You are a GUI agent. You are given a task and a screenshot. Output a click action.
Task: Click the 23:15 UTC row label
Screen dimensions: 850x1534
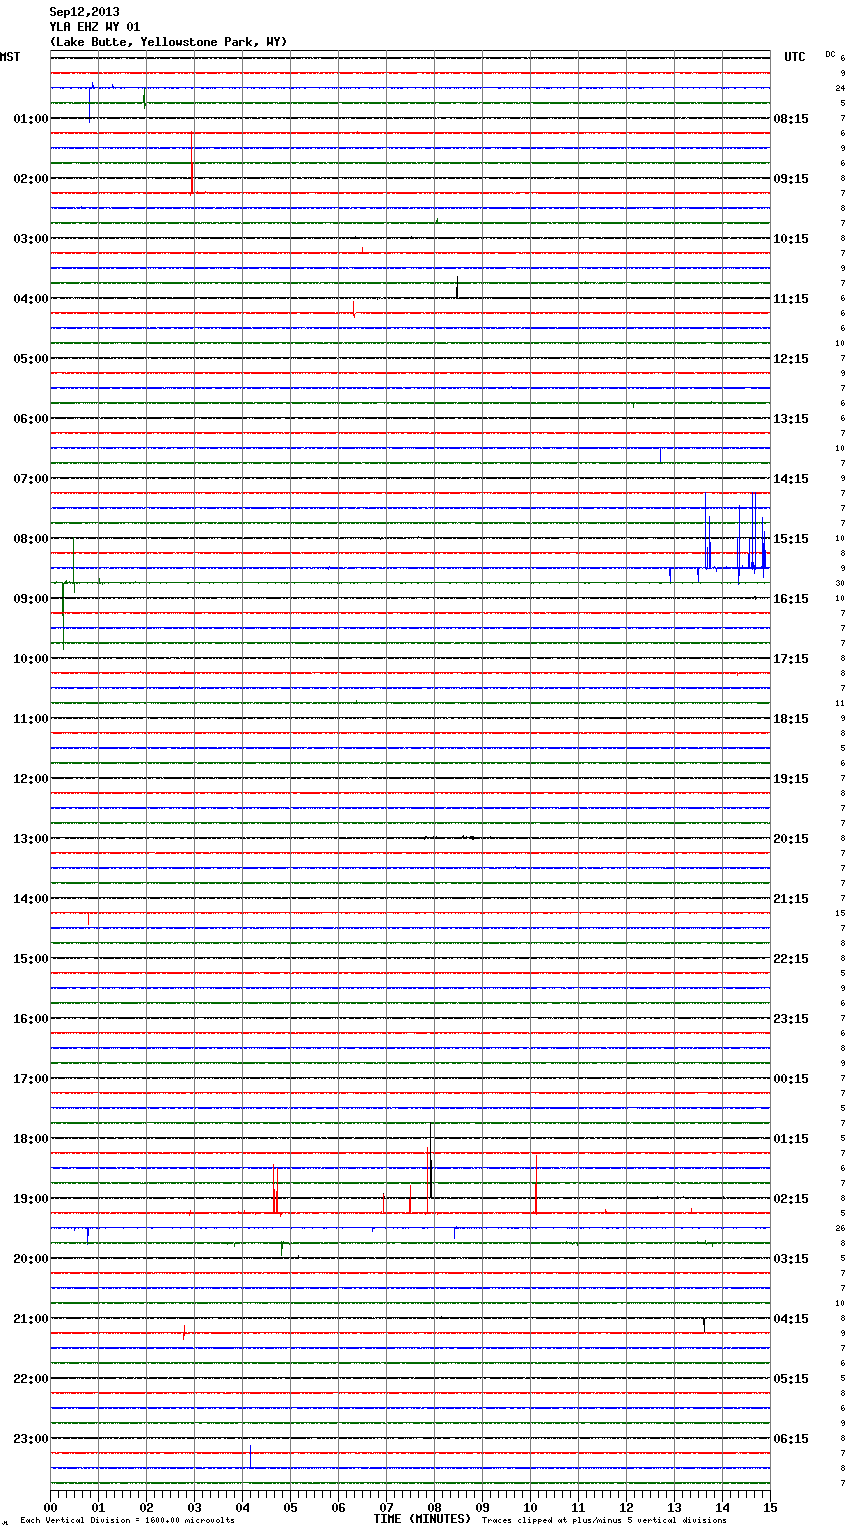coord(791,1019)
